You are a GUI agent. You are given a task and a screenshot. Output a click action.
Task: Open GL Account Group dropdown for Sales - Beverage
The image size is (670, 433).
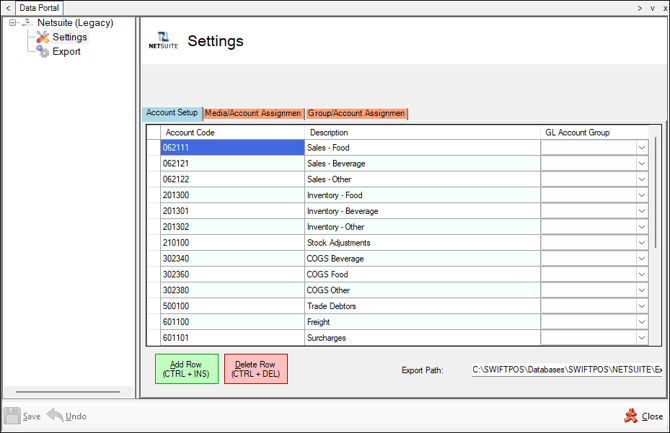pyautogui.click(x=641, y=164)
